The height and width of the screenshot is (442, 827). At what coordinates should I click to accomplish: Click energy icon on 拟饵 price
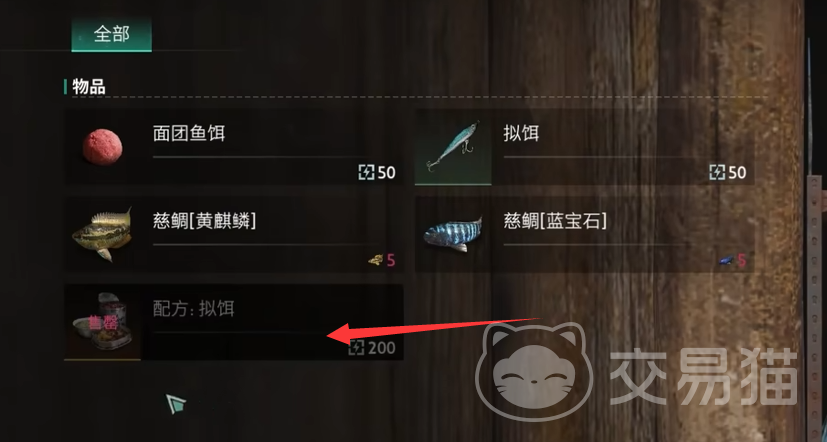pos(717,172)
